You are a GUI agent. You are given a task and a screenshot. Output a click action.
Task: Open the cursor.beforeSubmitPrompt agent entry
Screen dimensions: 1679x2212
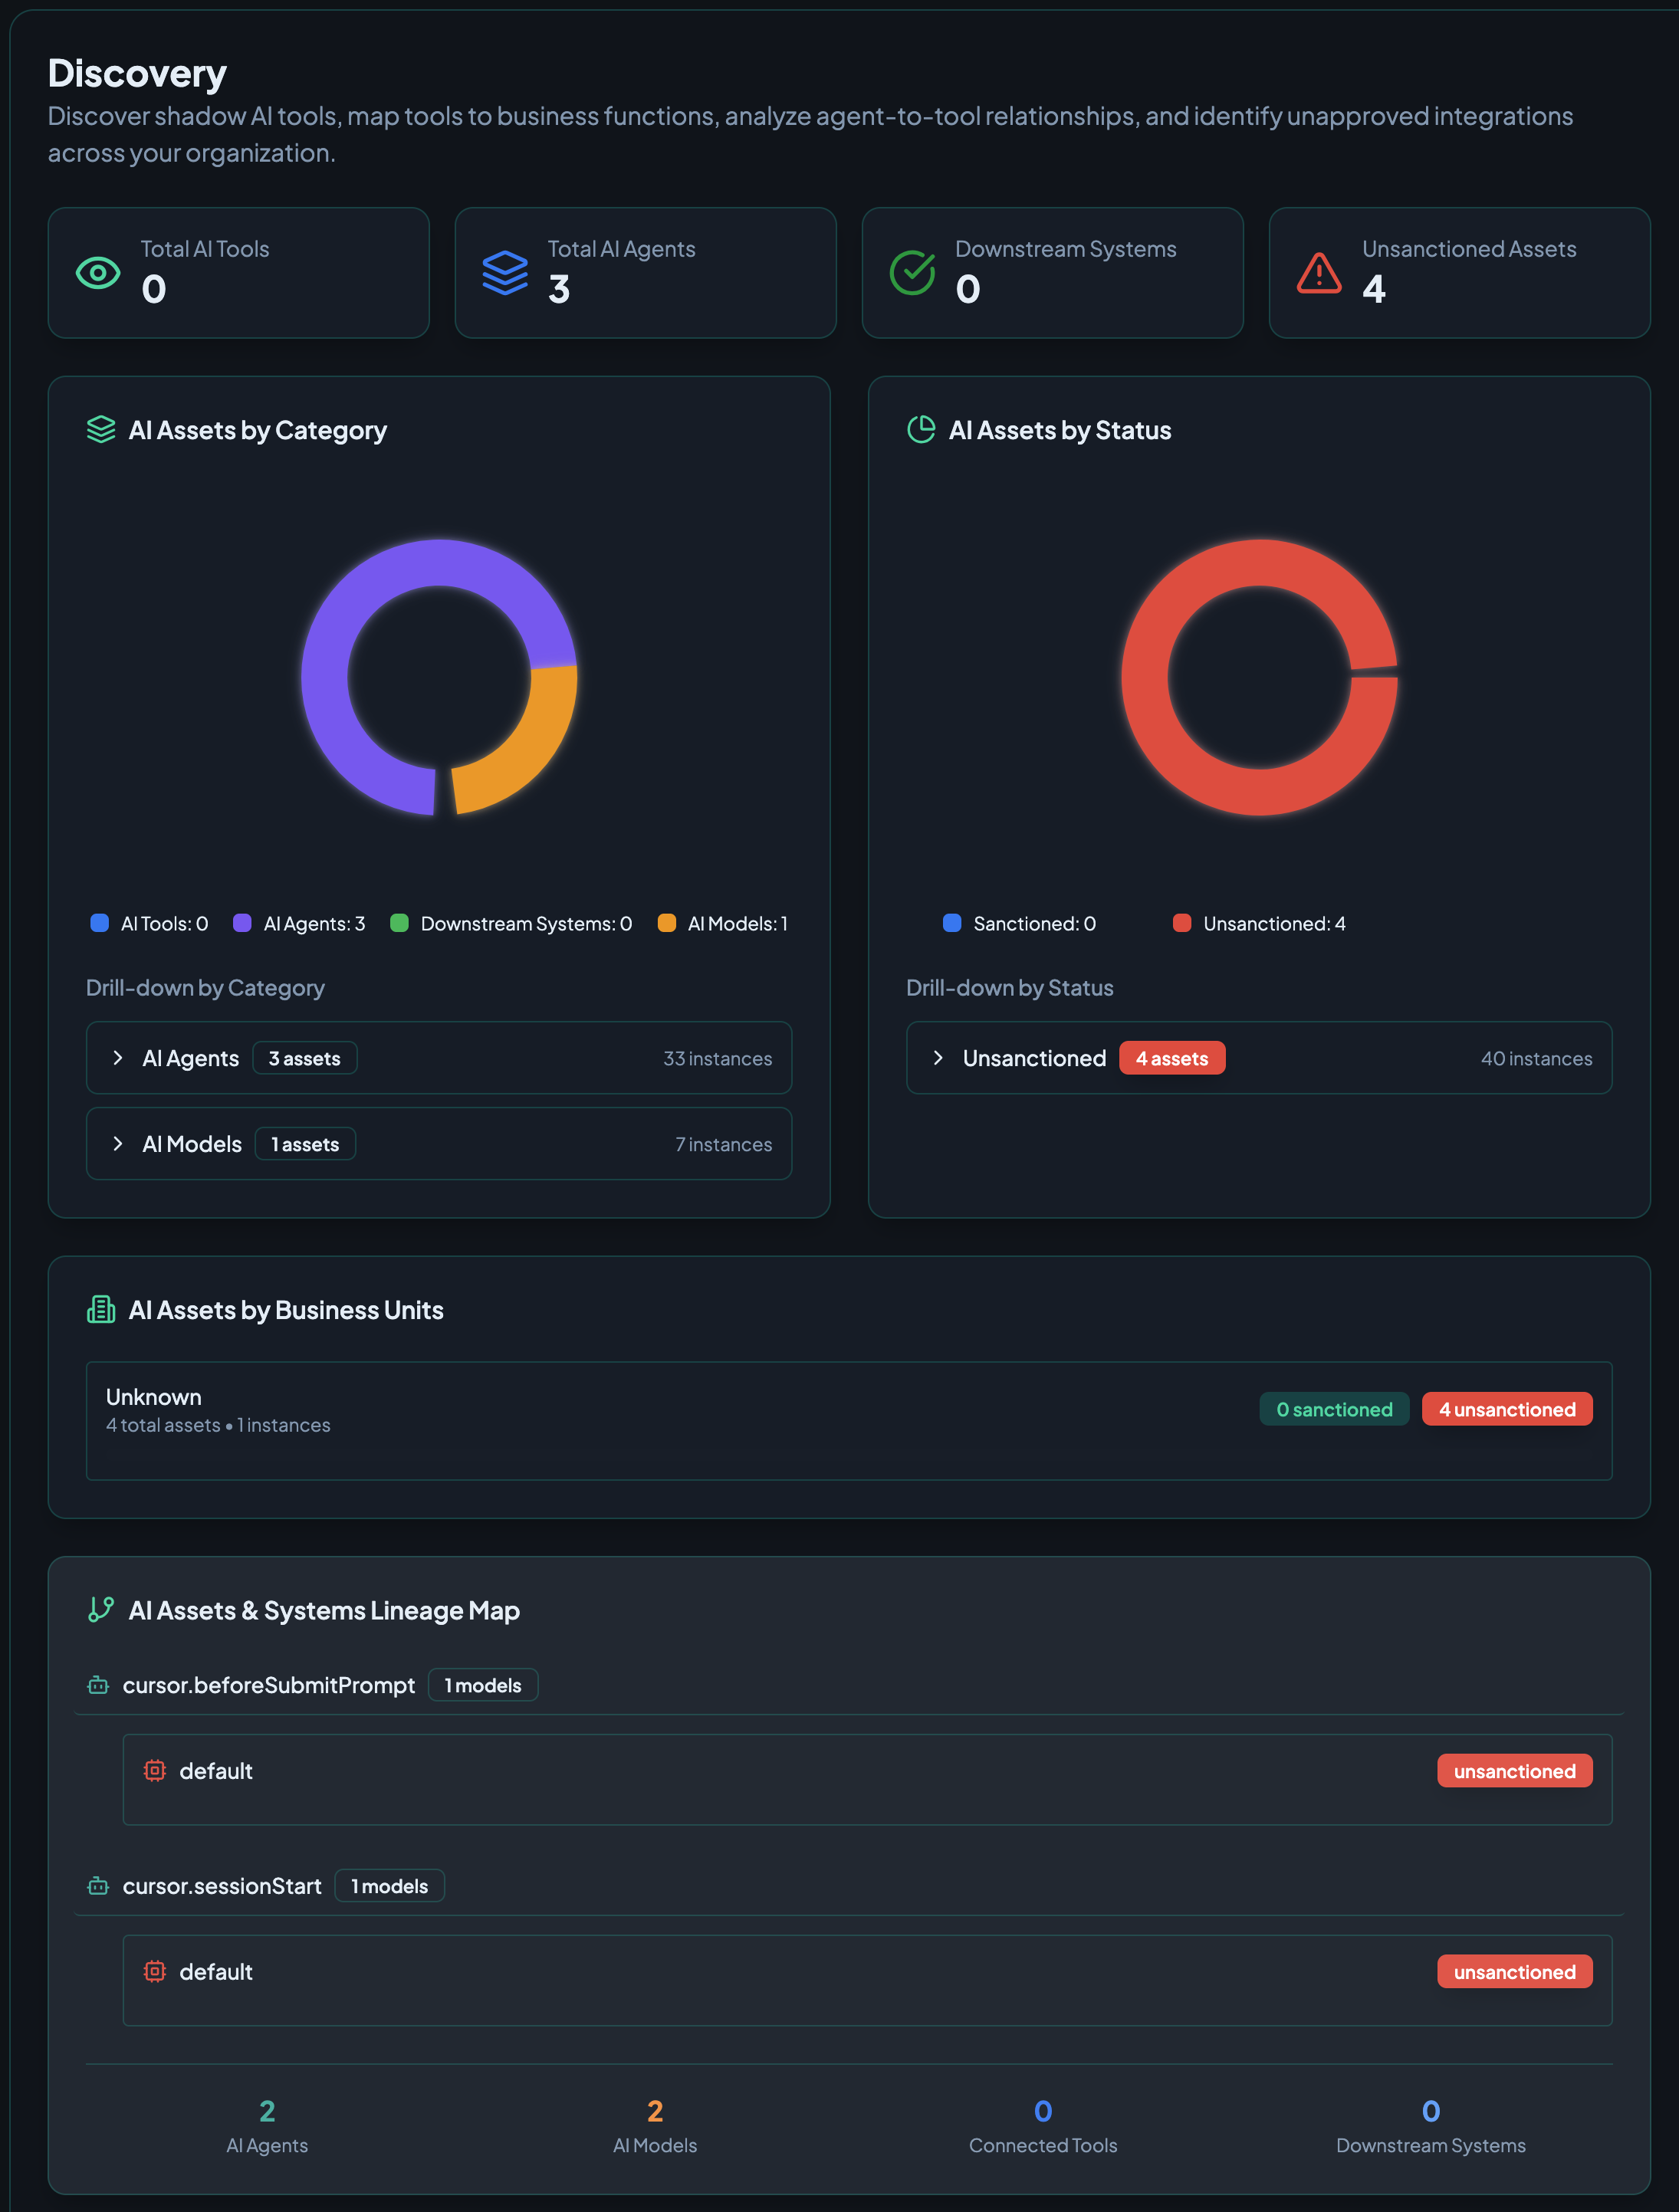click(x=268, y=1685)
